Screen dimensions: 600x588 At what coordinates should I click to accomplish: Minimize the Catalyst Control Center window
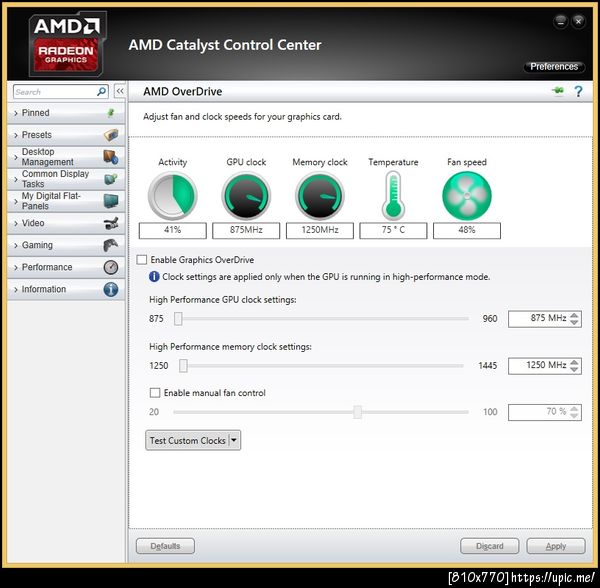[x=561, y=21]
